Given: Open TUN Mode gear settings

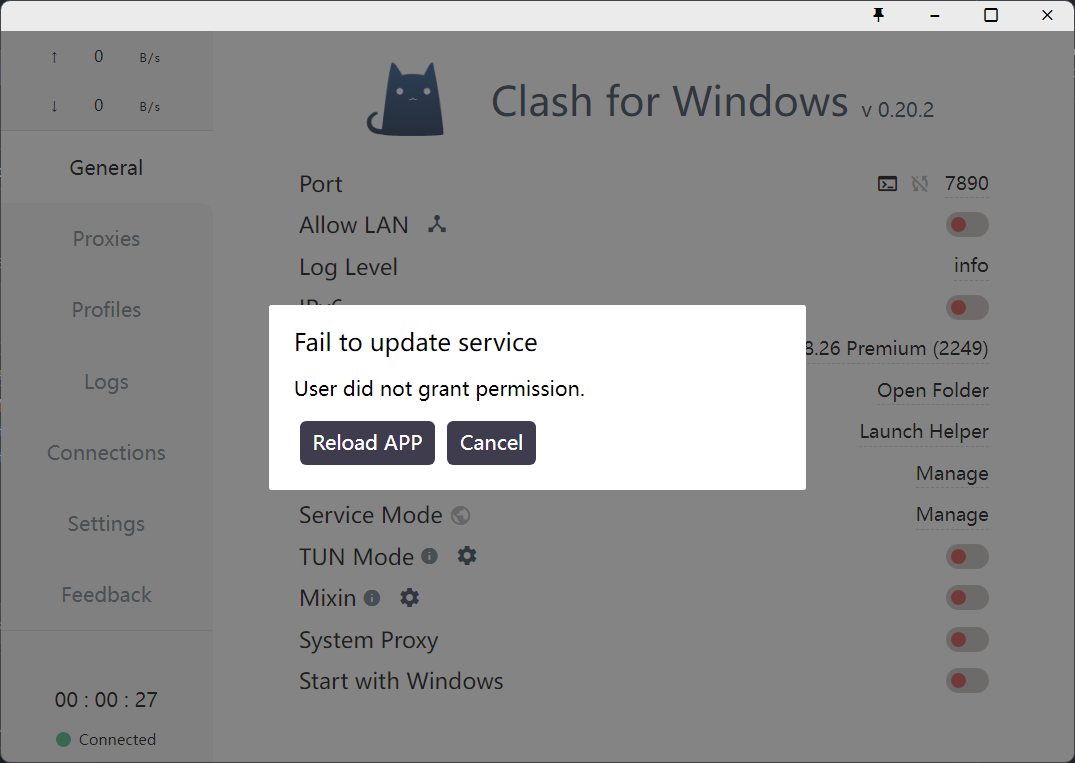Looking at the screenshot, I should [x=467, y=555].
